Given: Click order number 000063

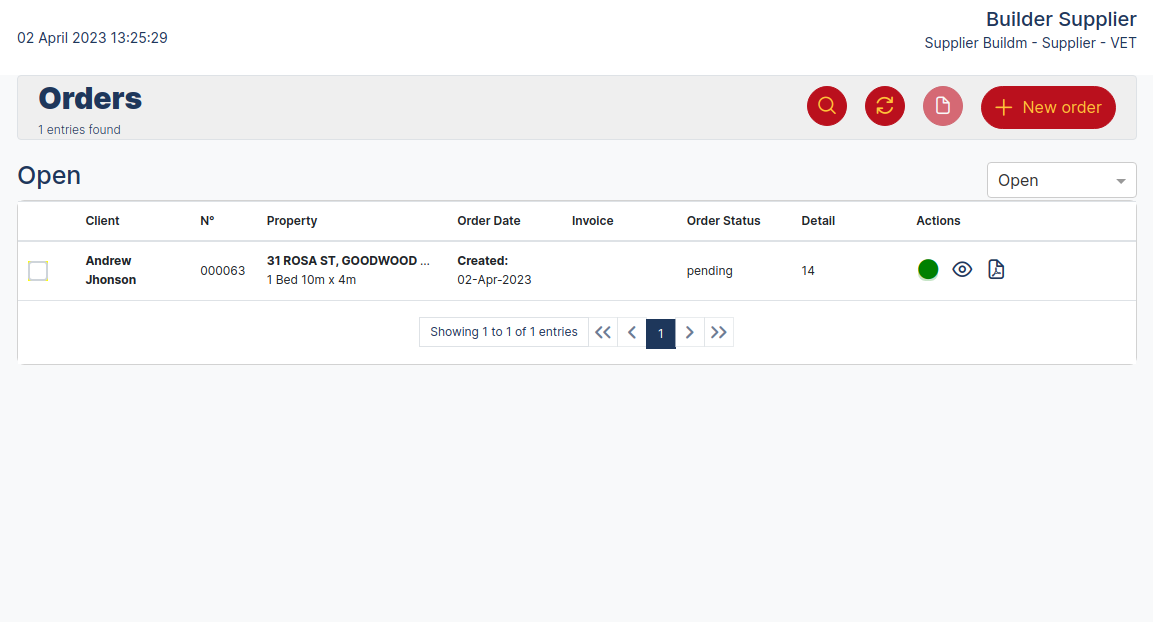Looking at the screenshot, I should (223, 271).
